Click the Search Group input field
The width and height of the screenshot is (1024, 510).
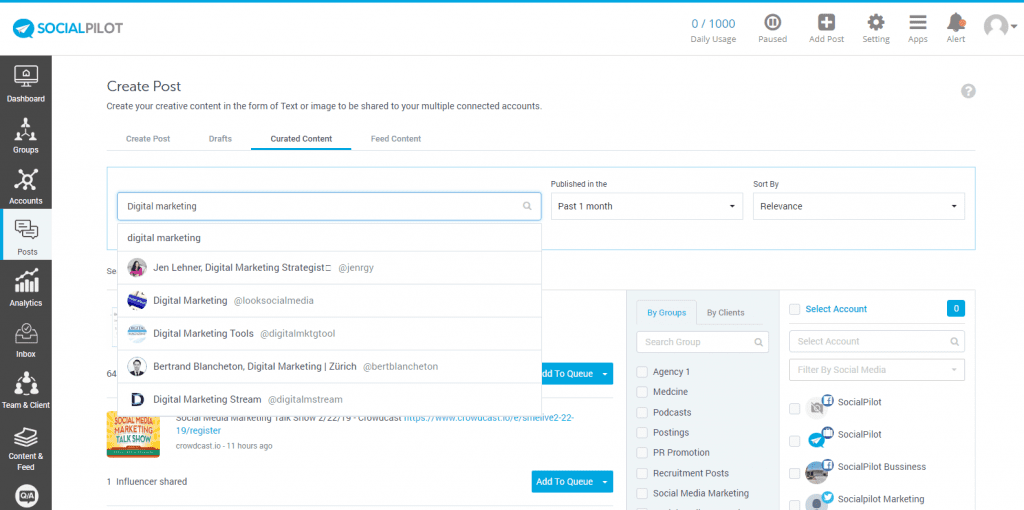(703, 342)
